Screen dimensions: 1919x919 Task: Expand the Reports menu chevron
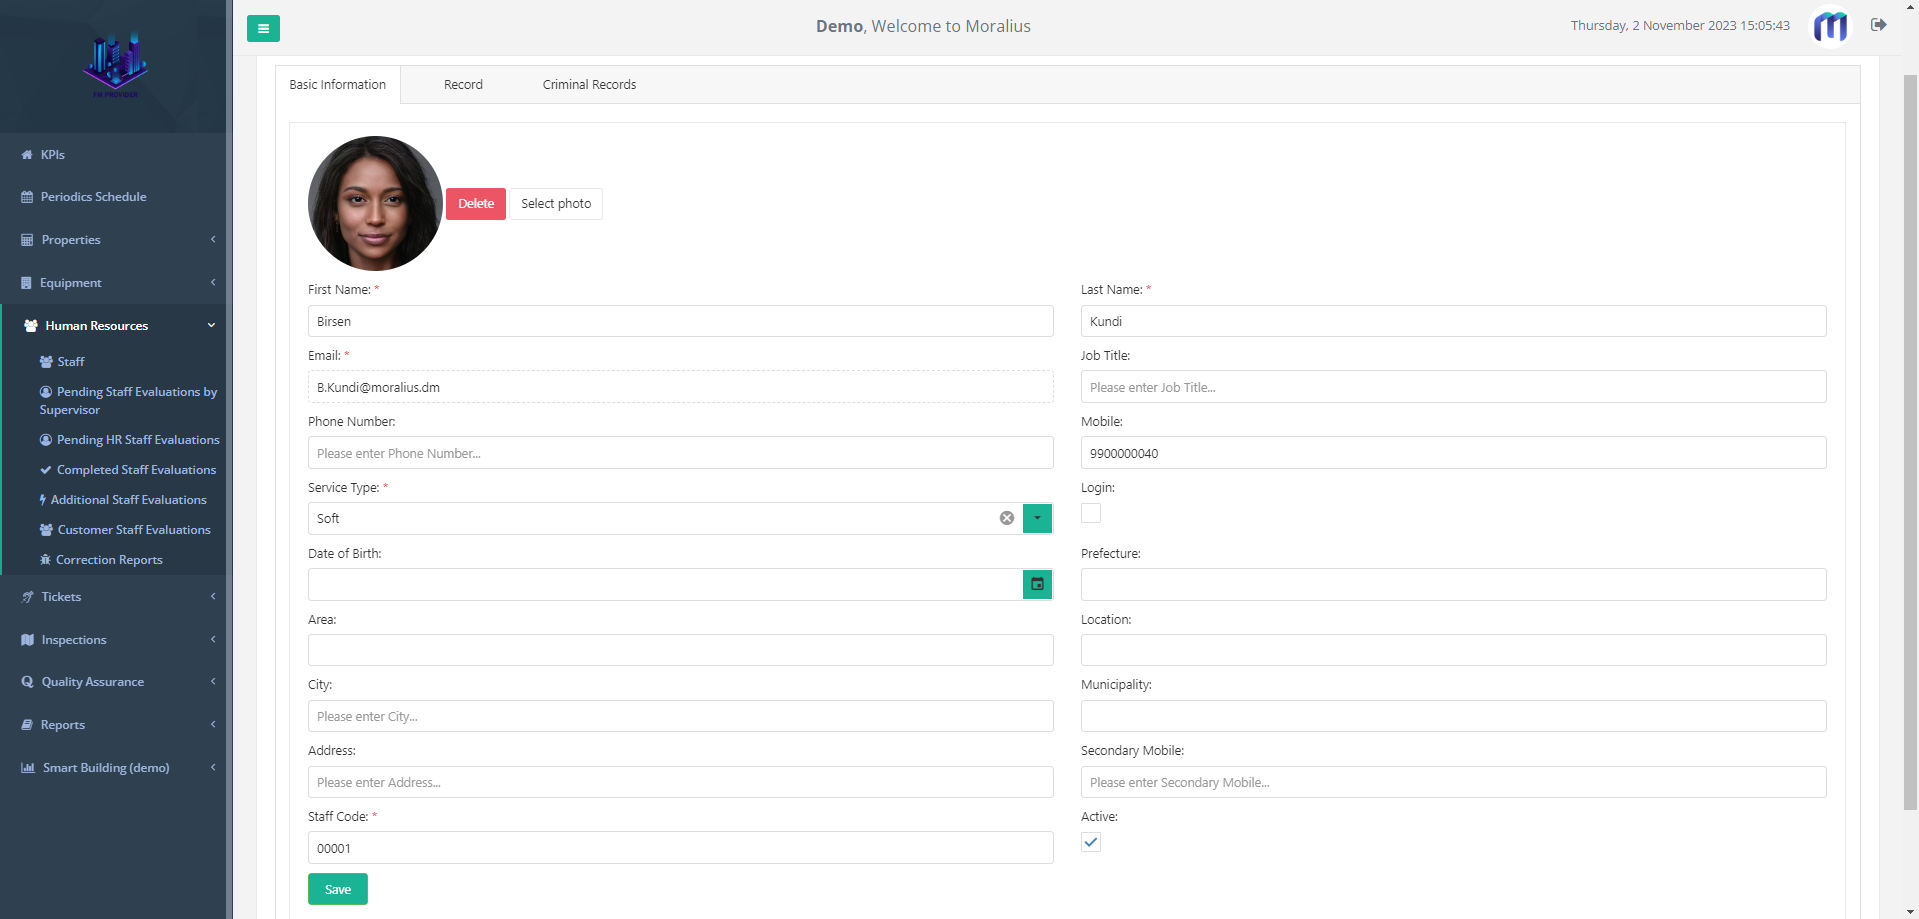point(213,724)
